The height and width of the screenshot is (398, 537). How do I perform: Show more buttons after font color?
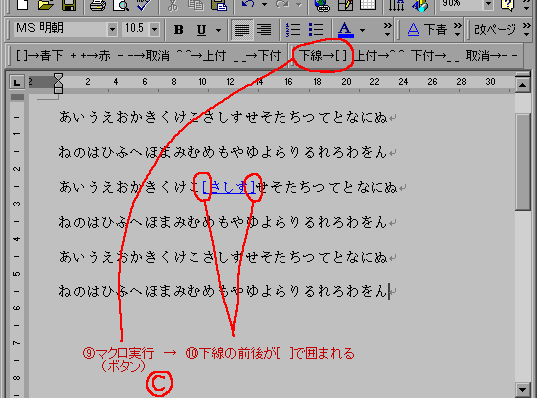(x=387, y=29)
